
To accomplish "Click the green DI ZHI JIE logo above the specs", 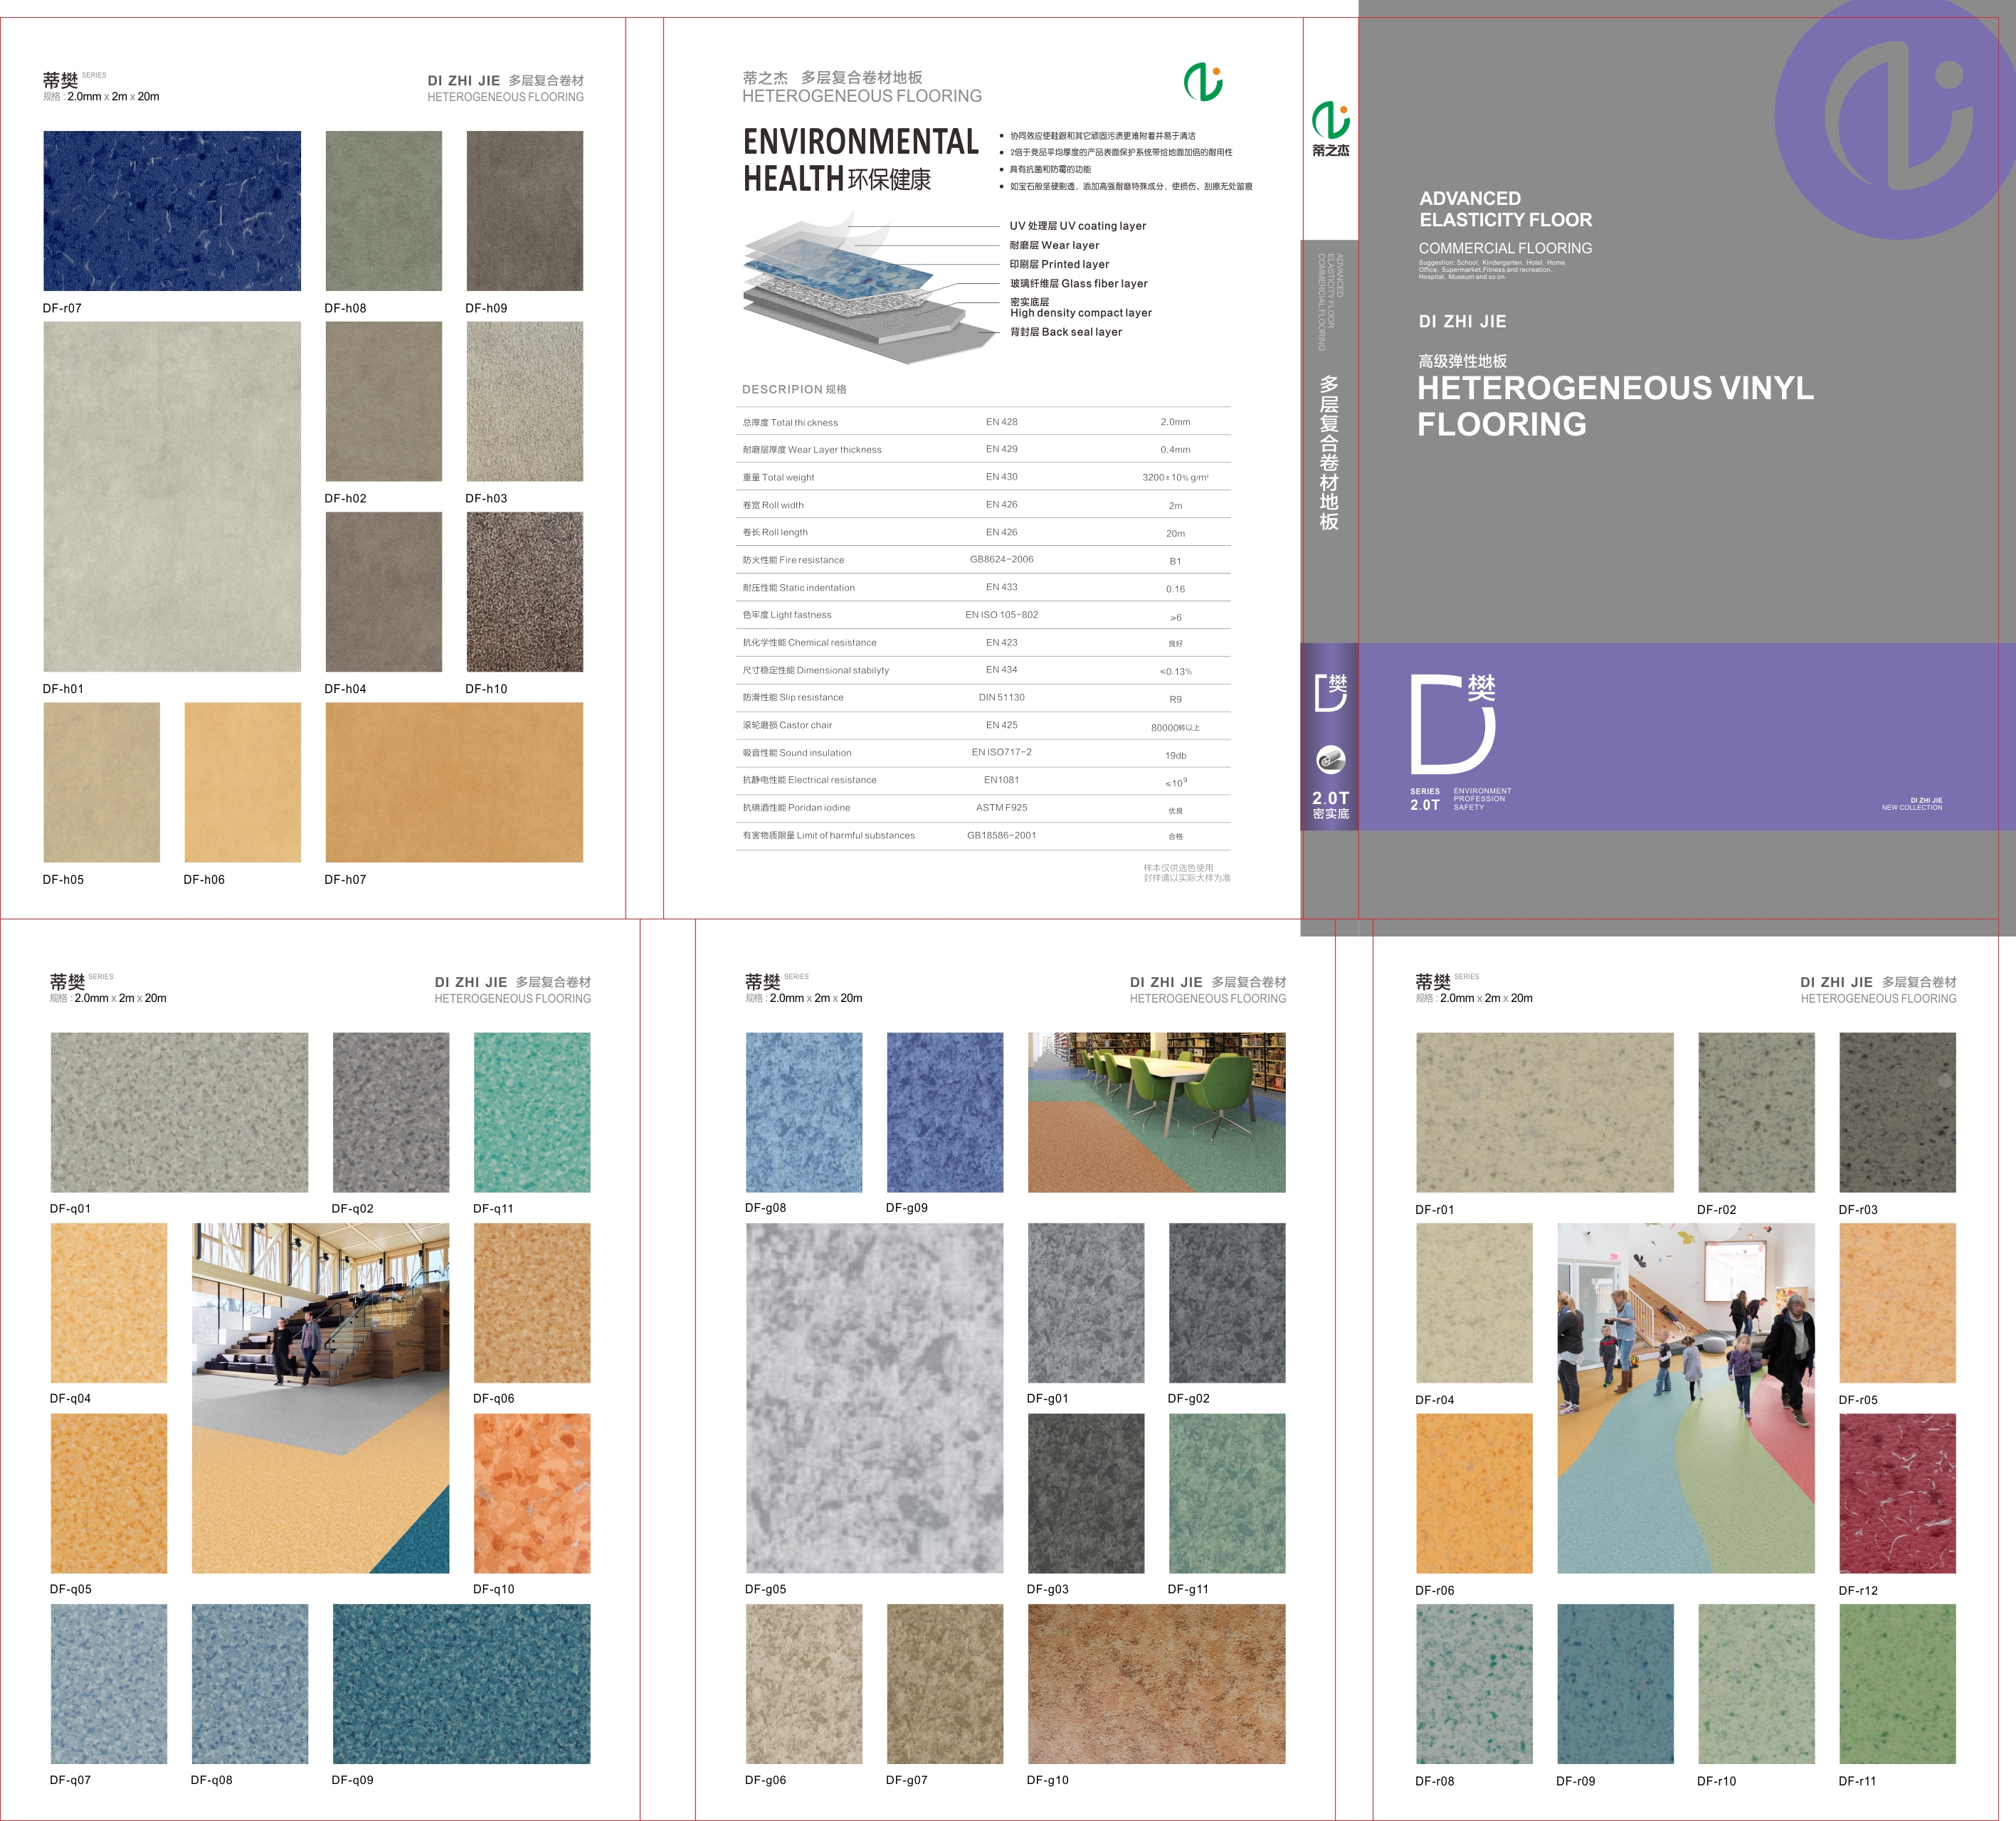I will coord(1203,82).
